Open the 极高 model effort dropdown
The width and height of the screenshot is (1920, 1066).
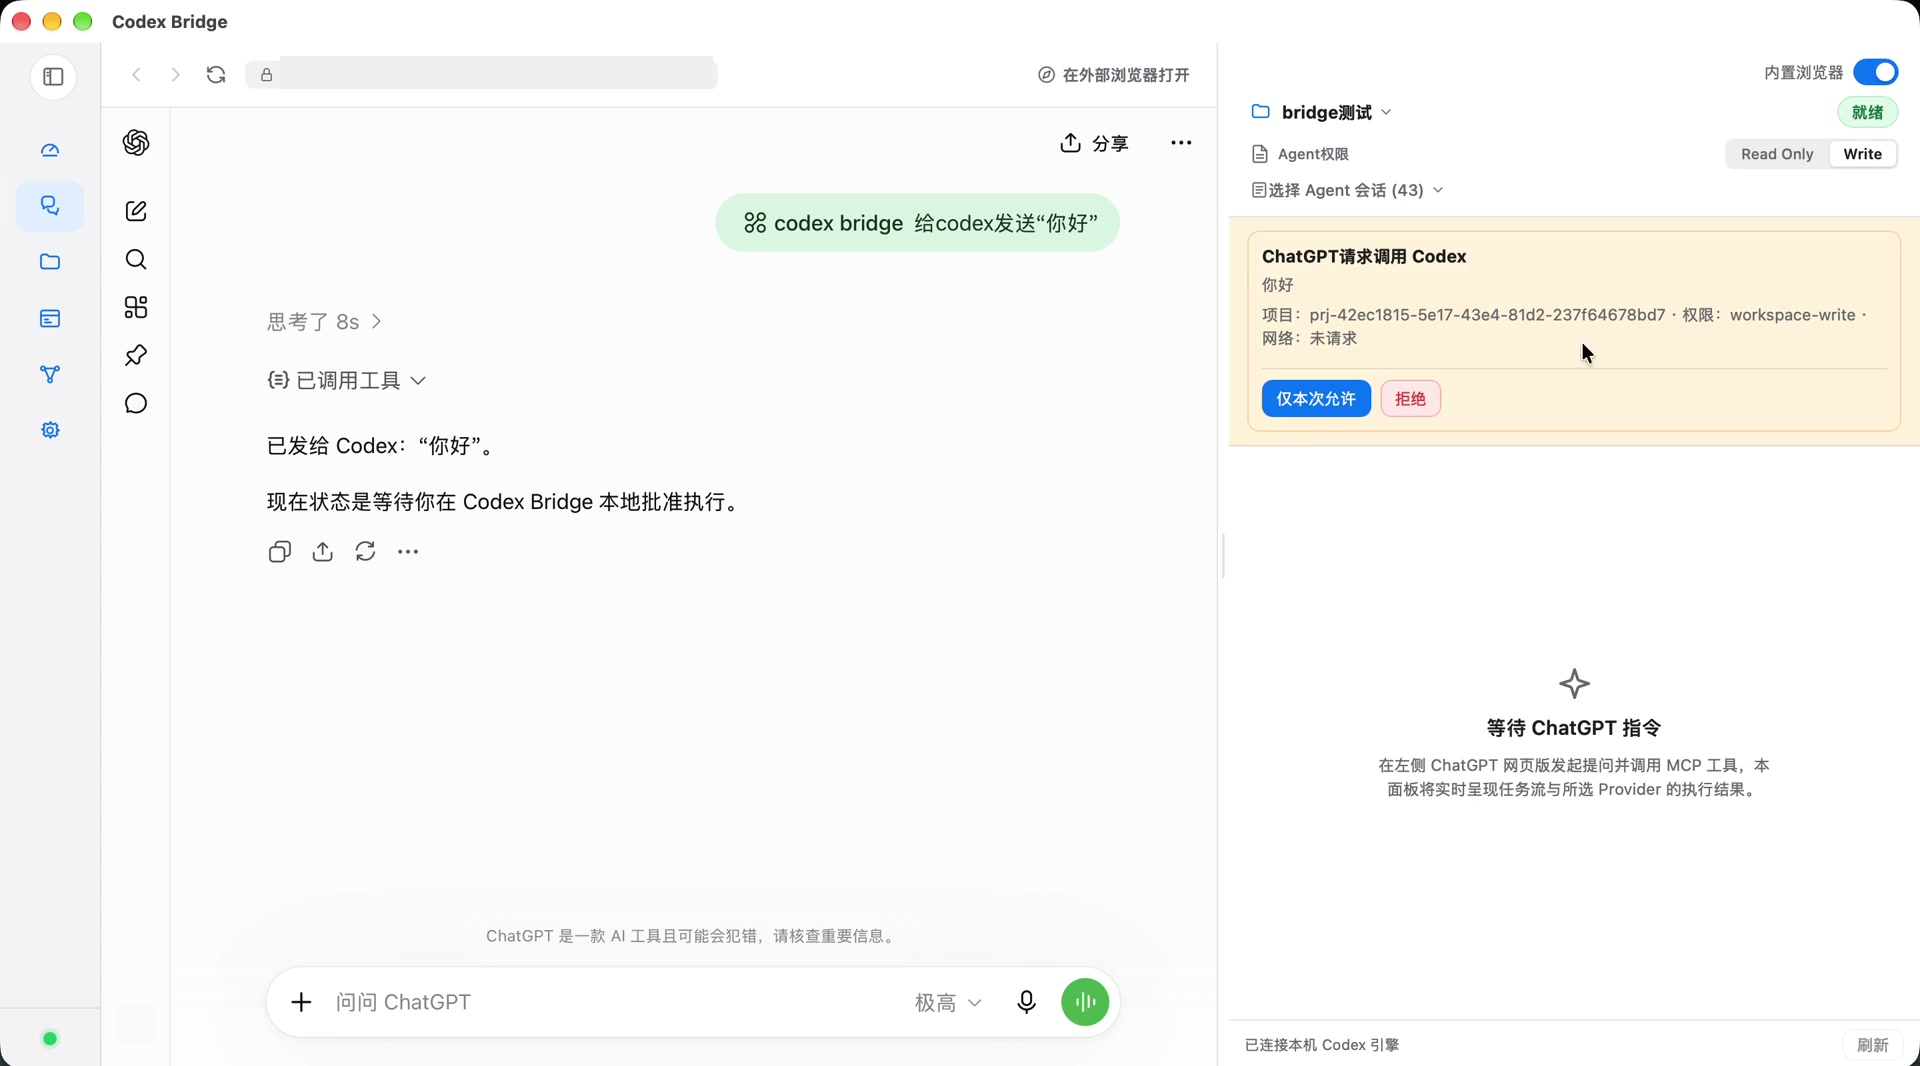tap(948, 1002)
